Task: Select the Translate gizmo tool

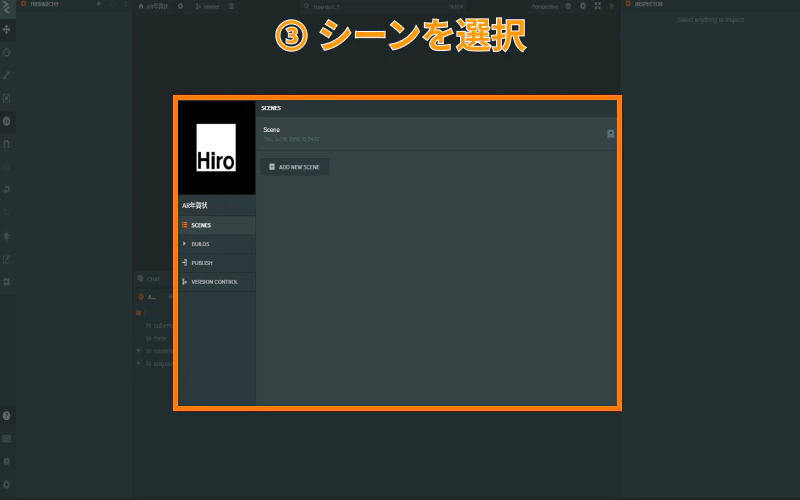Action: (7, 29)
